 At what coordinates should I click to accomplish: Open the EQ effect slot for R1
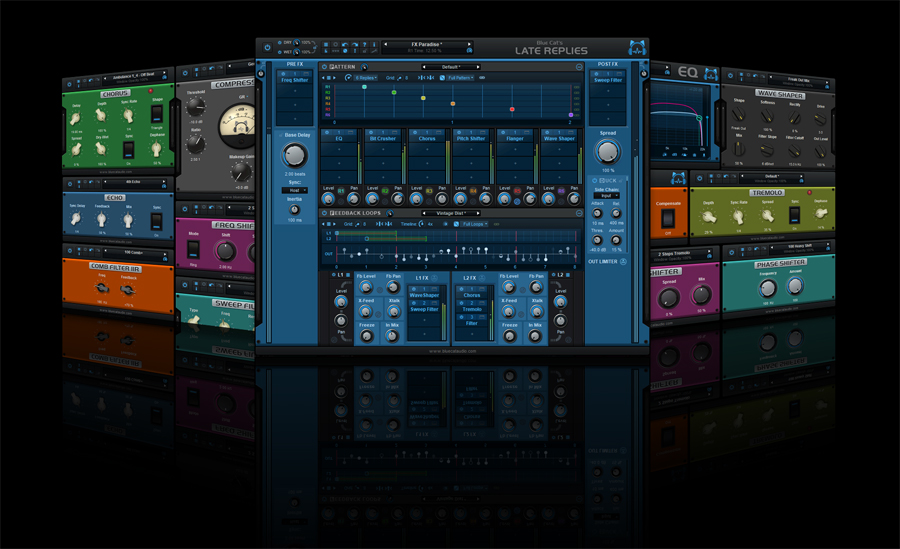tap(339, 138)
